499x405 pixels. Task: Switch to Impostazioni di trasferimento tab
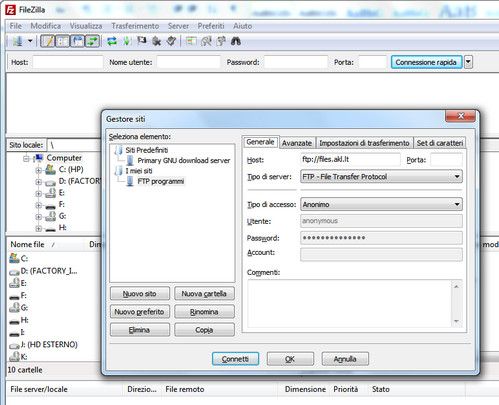[364, 143]
